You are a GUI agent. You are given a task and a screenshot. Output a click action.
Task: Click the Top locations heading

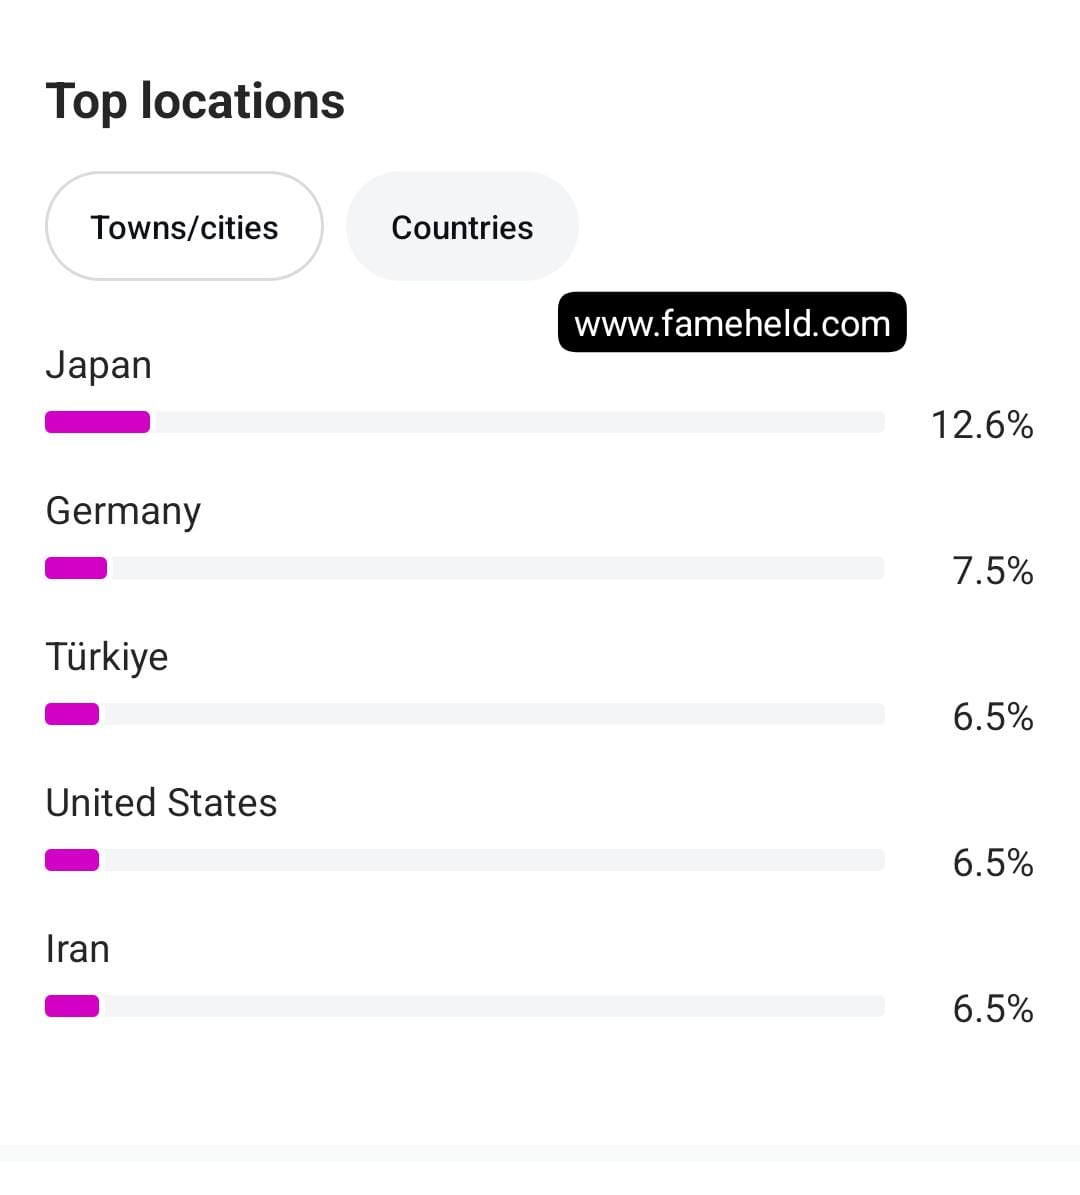[x=195, y=101]
